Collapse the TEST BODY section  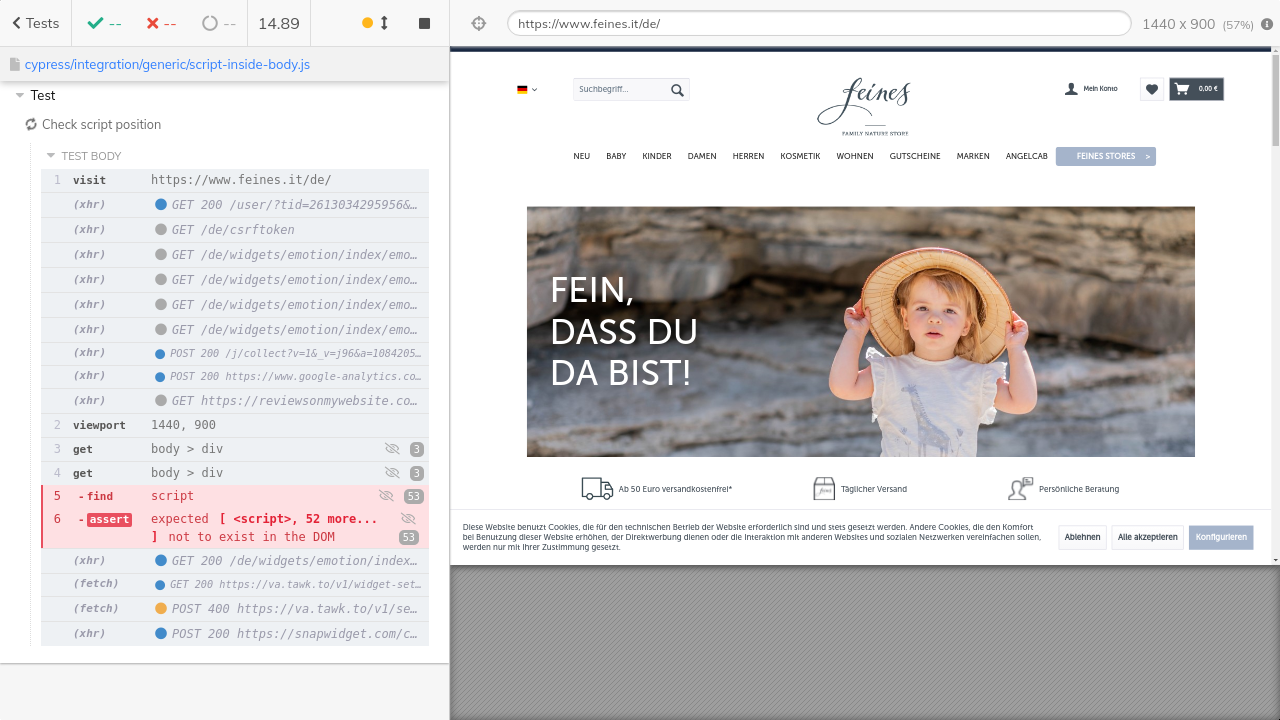click(51, 156)
